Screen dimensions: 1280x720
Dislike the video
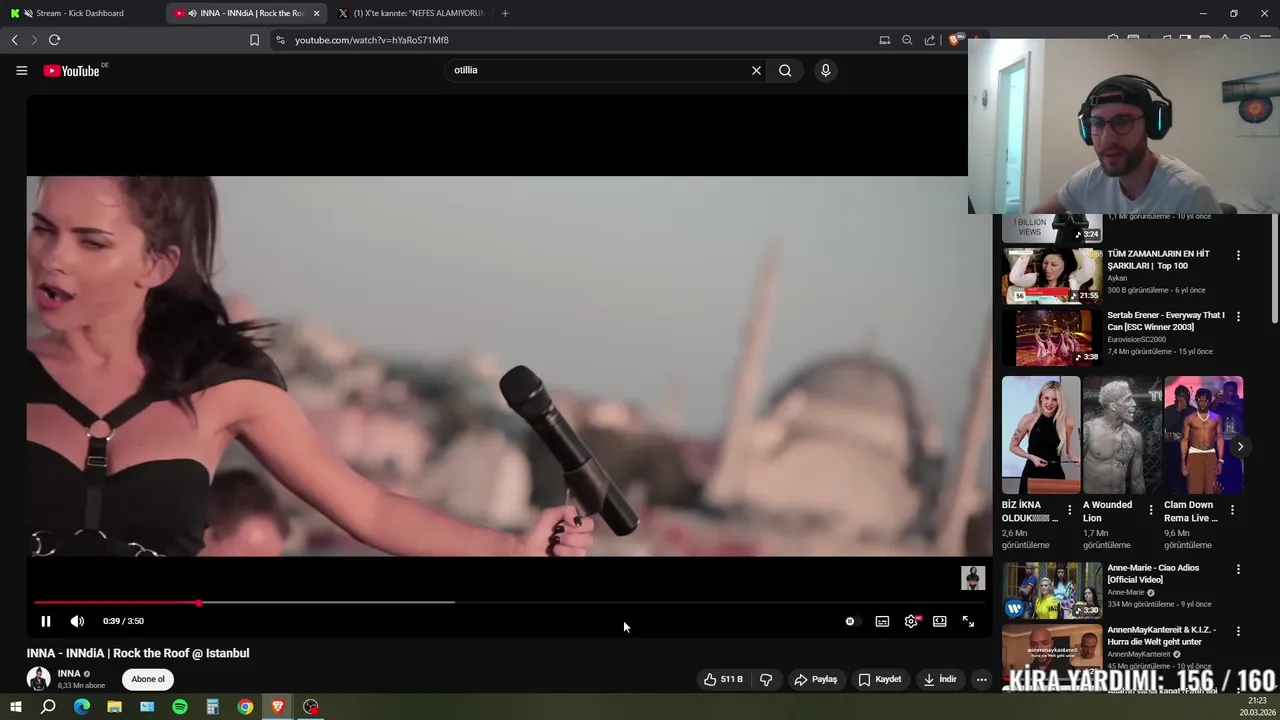(766, 679)
